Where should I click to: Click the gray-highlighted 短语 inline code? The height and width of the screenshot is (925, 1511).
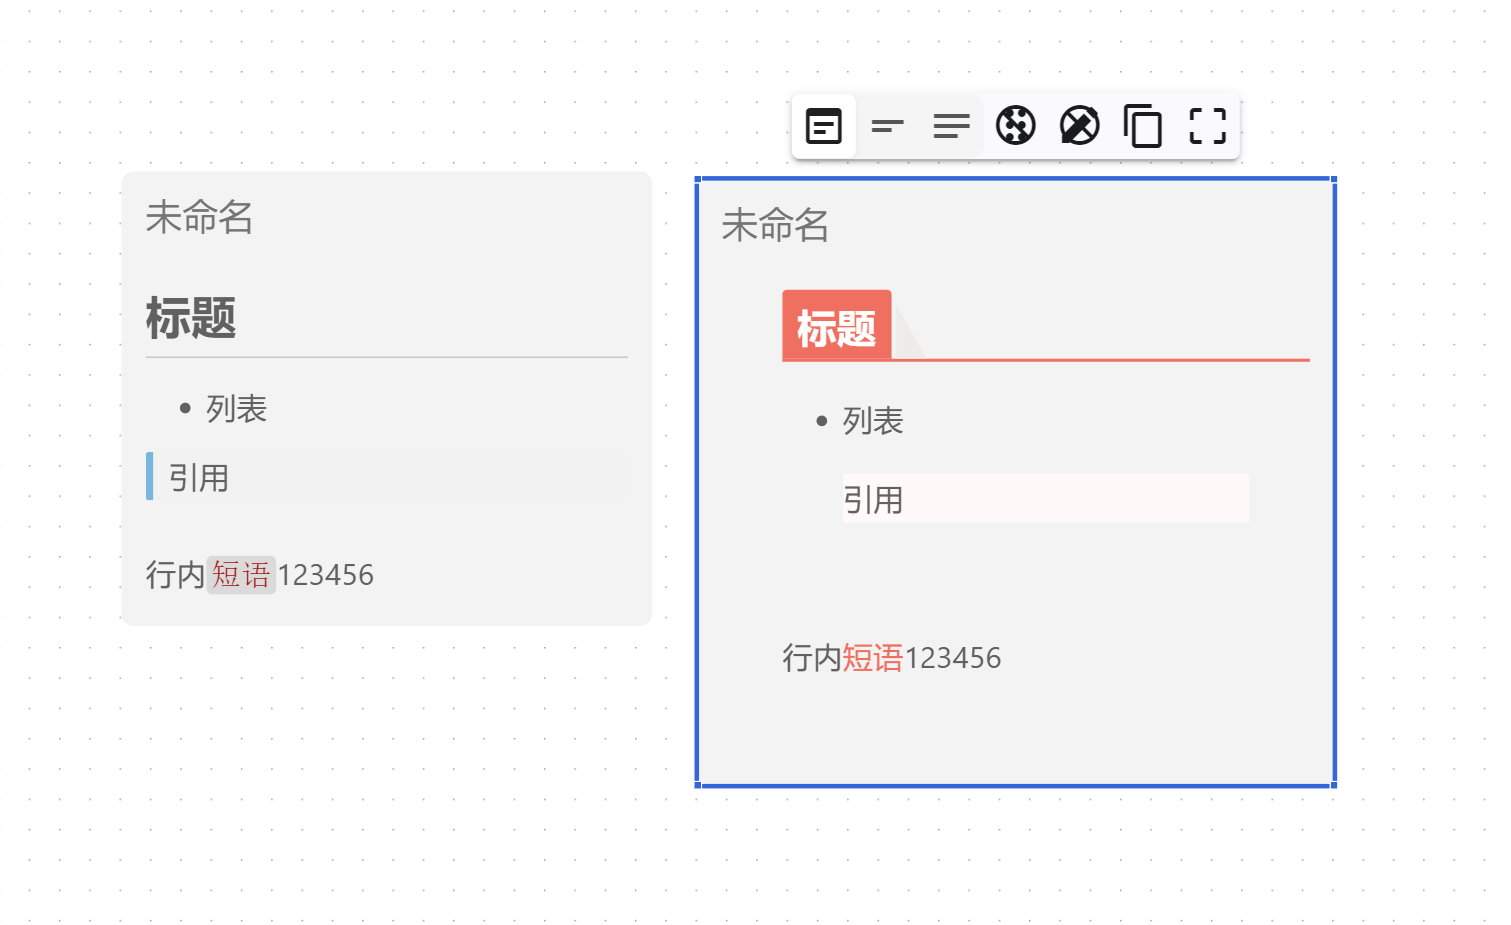coord(241,575)
